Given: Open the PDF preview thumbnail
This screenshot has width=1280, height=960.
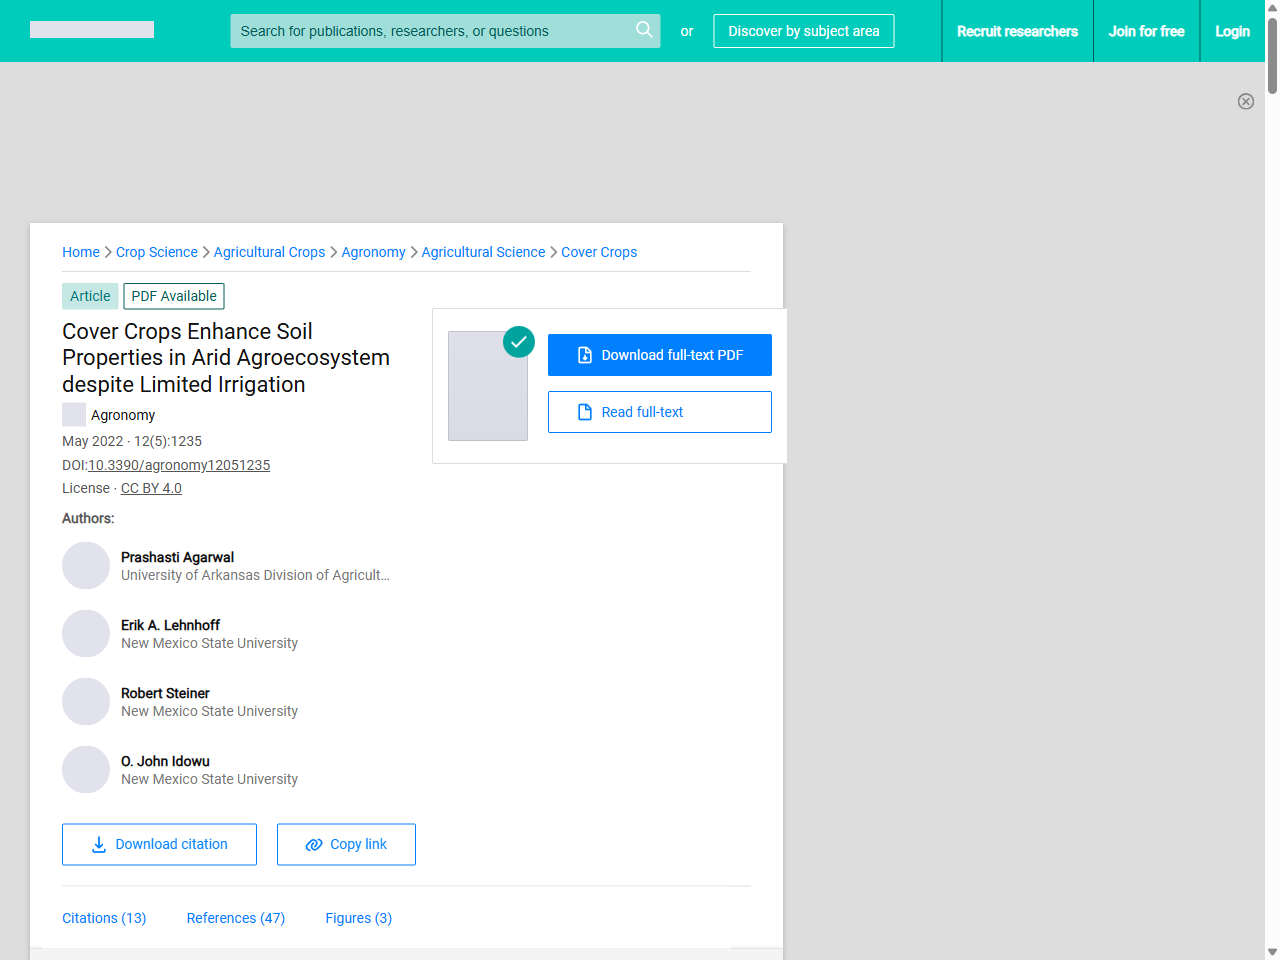Looking at the screenshot, I should click(x=488, y=386).
